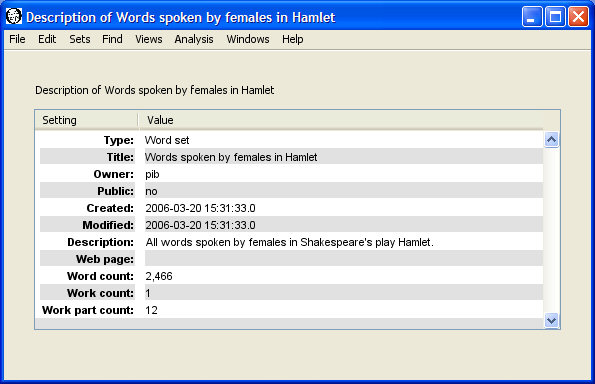595x384 pixels.
Task: Click the 'Created:' setting label
Action: tap(110, 208)
